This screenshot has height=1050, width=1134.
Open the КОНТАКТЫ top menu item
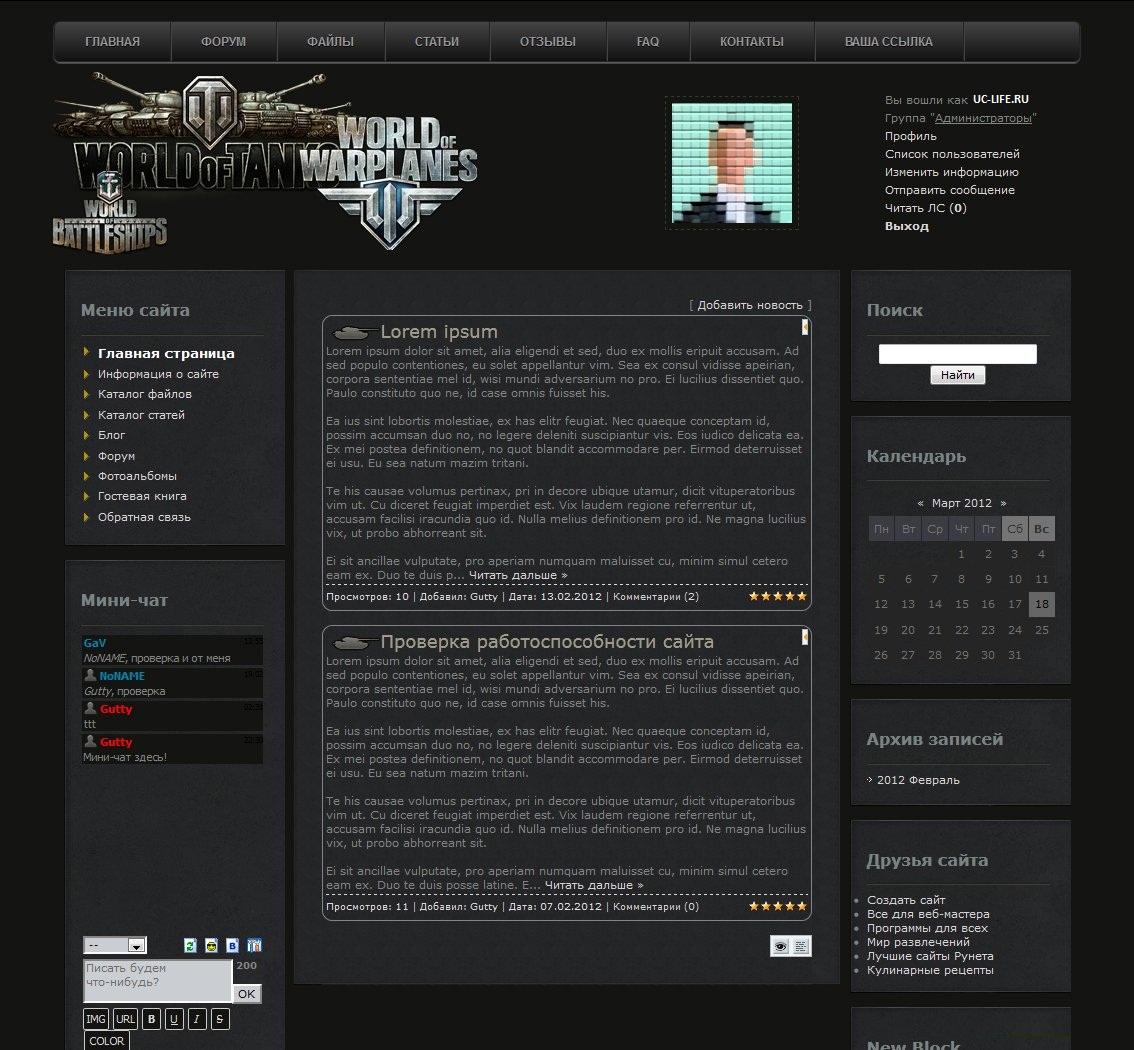coord(751,42)
